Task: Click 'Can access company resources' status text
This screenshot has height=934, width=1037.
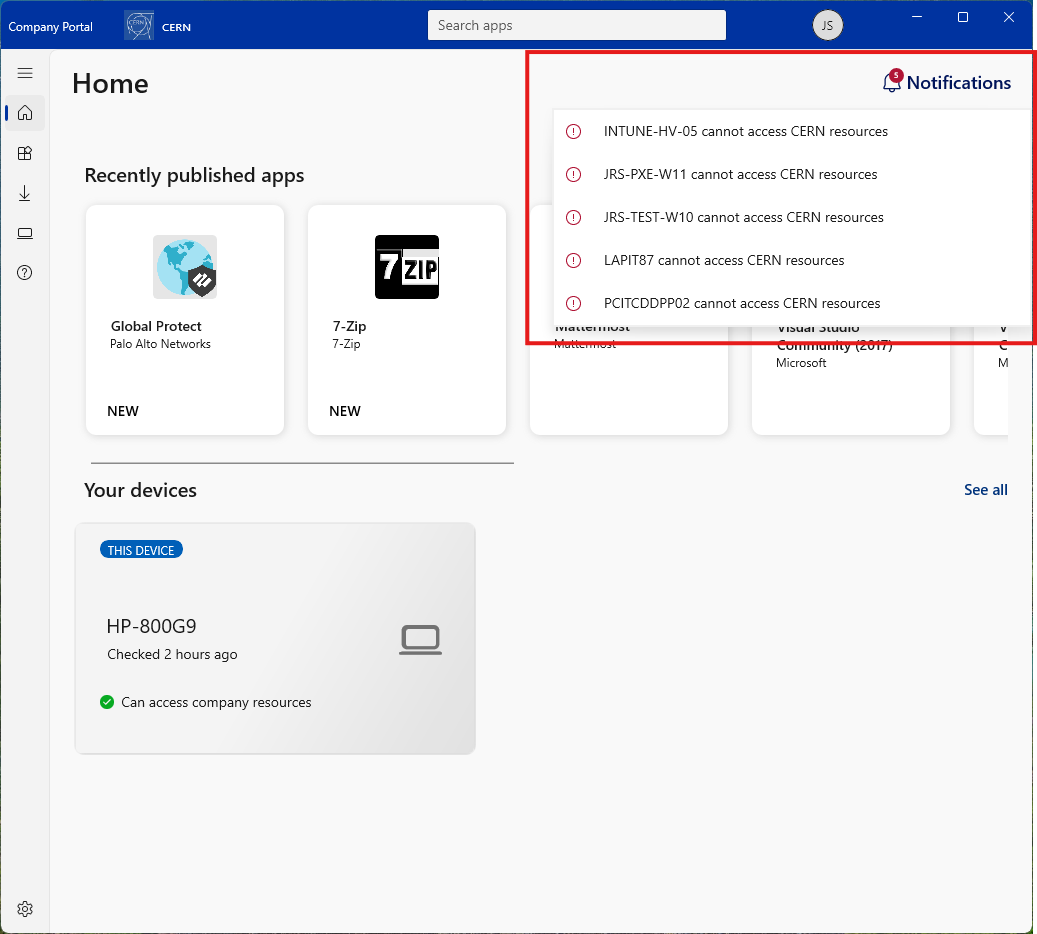Action: coord(216,702)
